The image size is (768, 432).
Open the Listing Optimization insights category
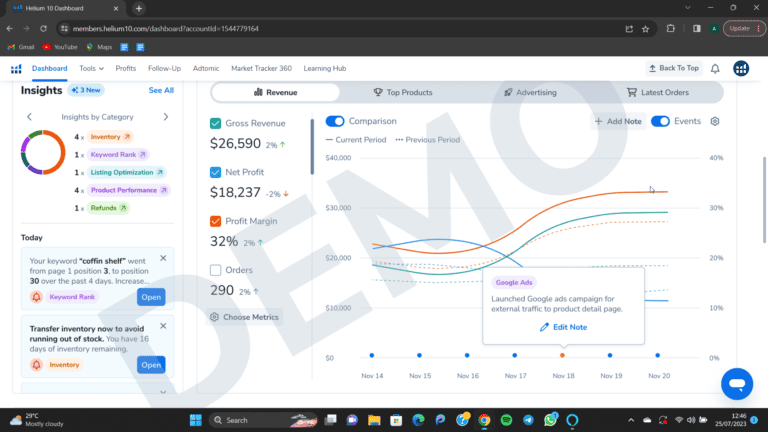[126, 172]
